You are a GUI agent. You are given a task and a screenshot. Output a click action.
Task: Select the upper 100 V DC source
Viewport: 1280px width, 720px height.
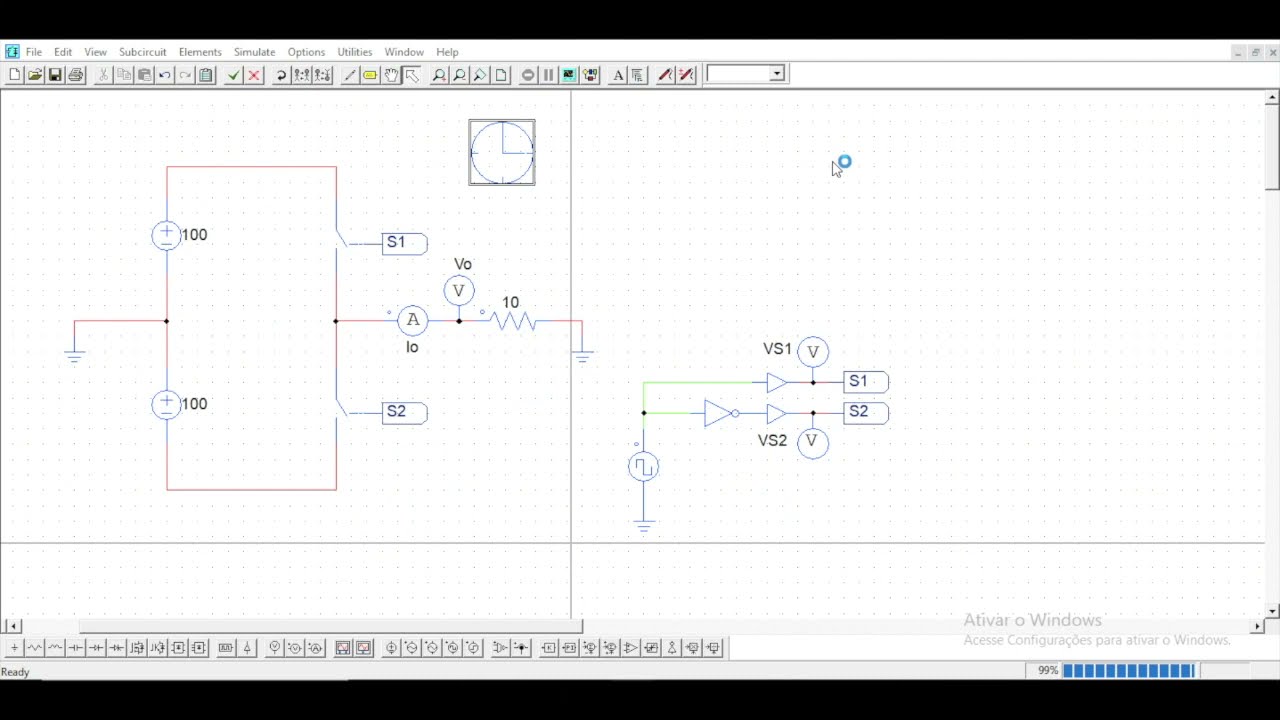[x=166, y=235]
